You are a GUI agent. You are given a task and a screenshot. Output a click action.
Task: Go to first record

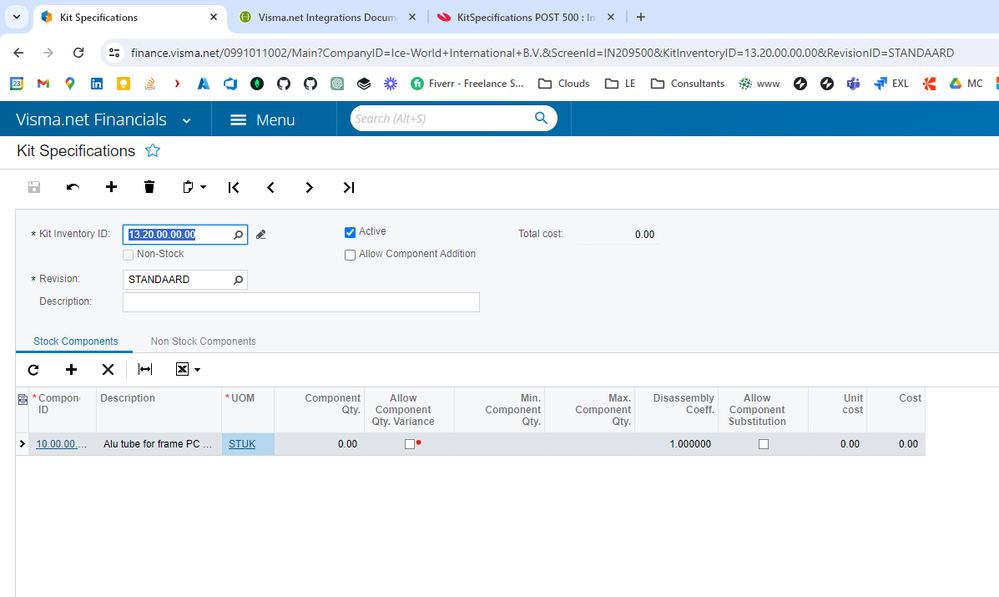(234, 187)
